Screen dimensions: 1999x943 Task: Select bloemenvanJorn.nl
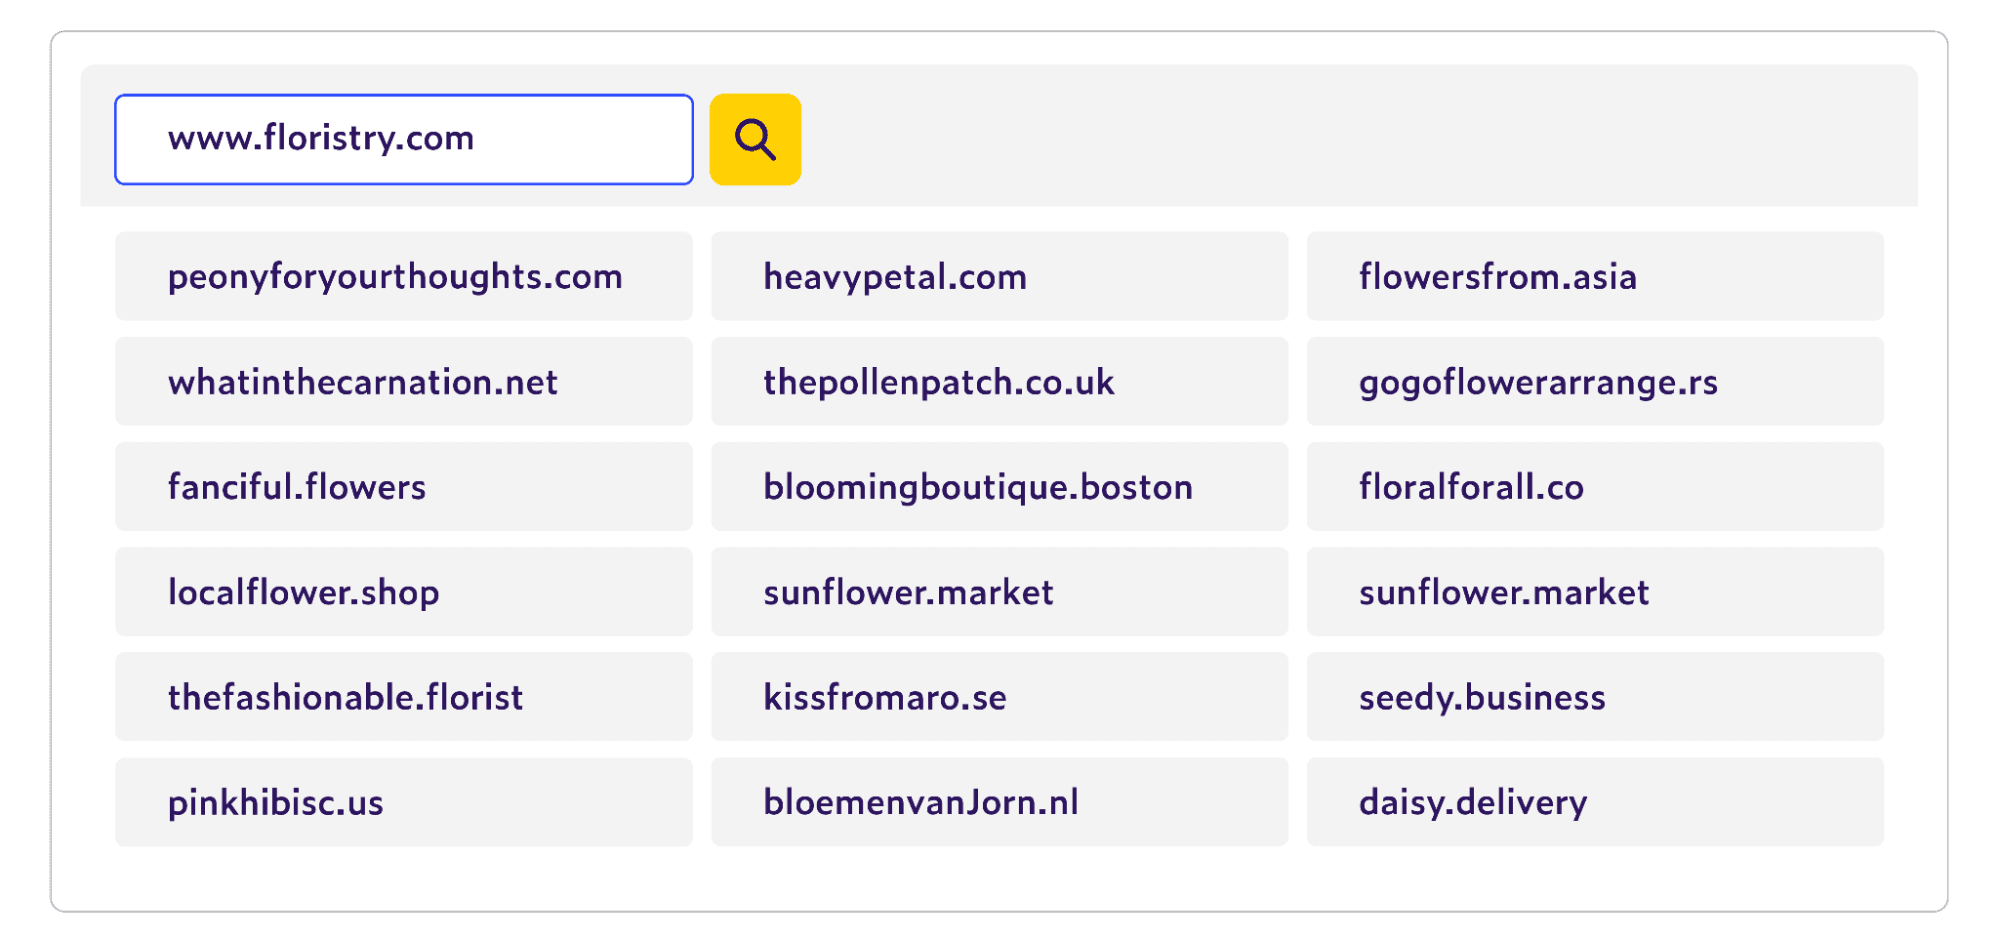point(999,801)
